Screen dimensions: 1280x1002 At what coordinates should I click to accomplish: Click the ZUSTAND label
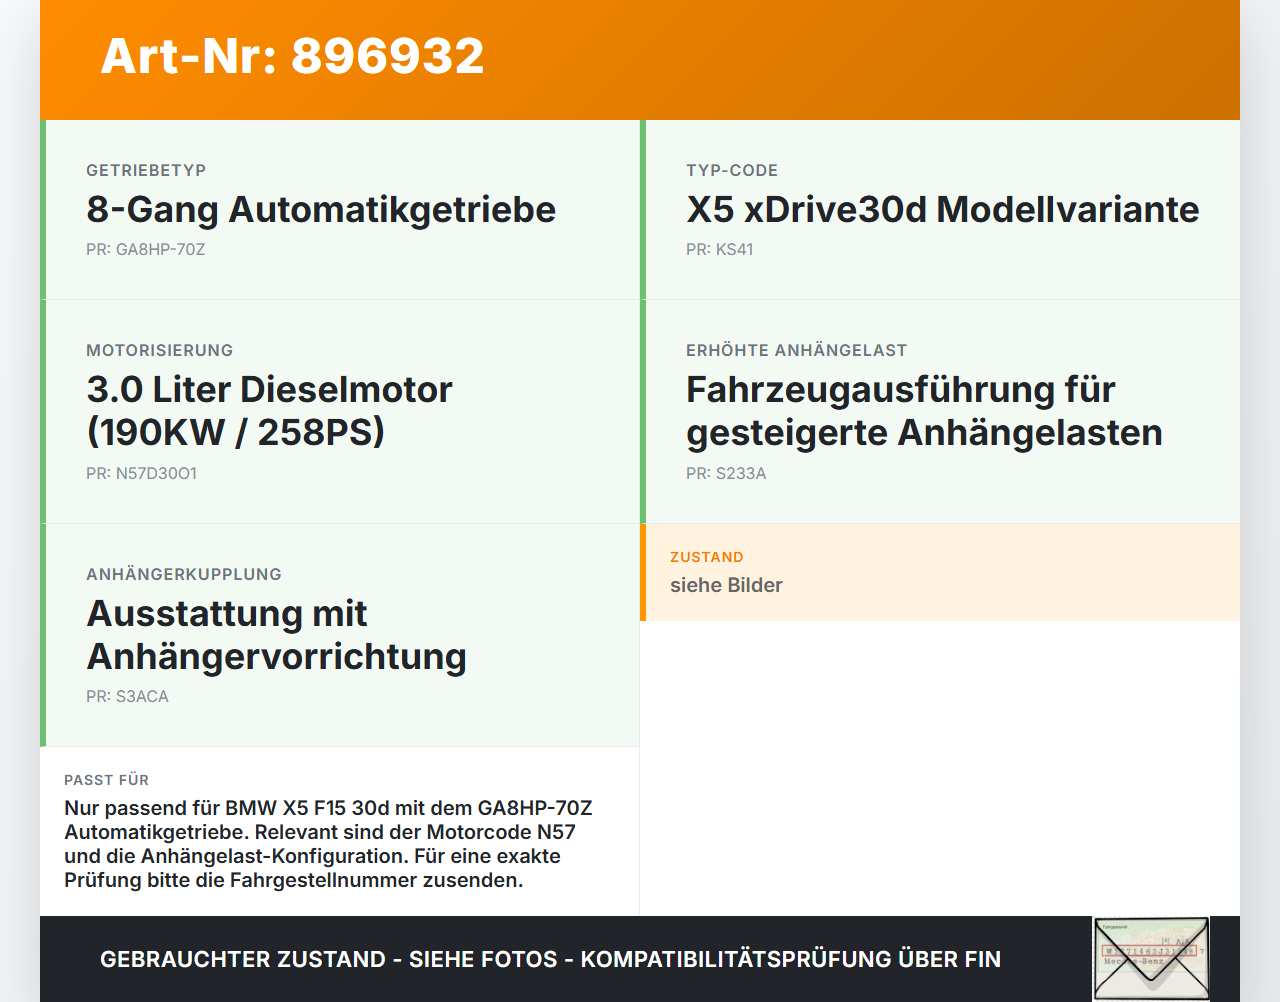click(x=707, y=557)
